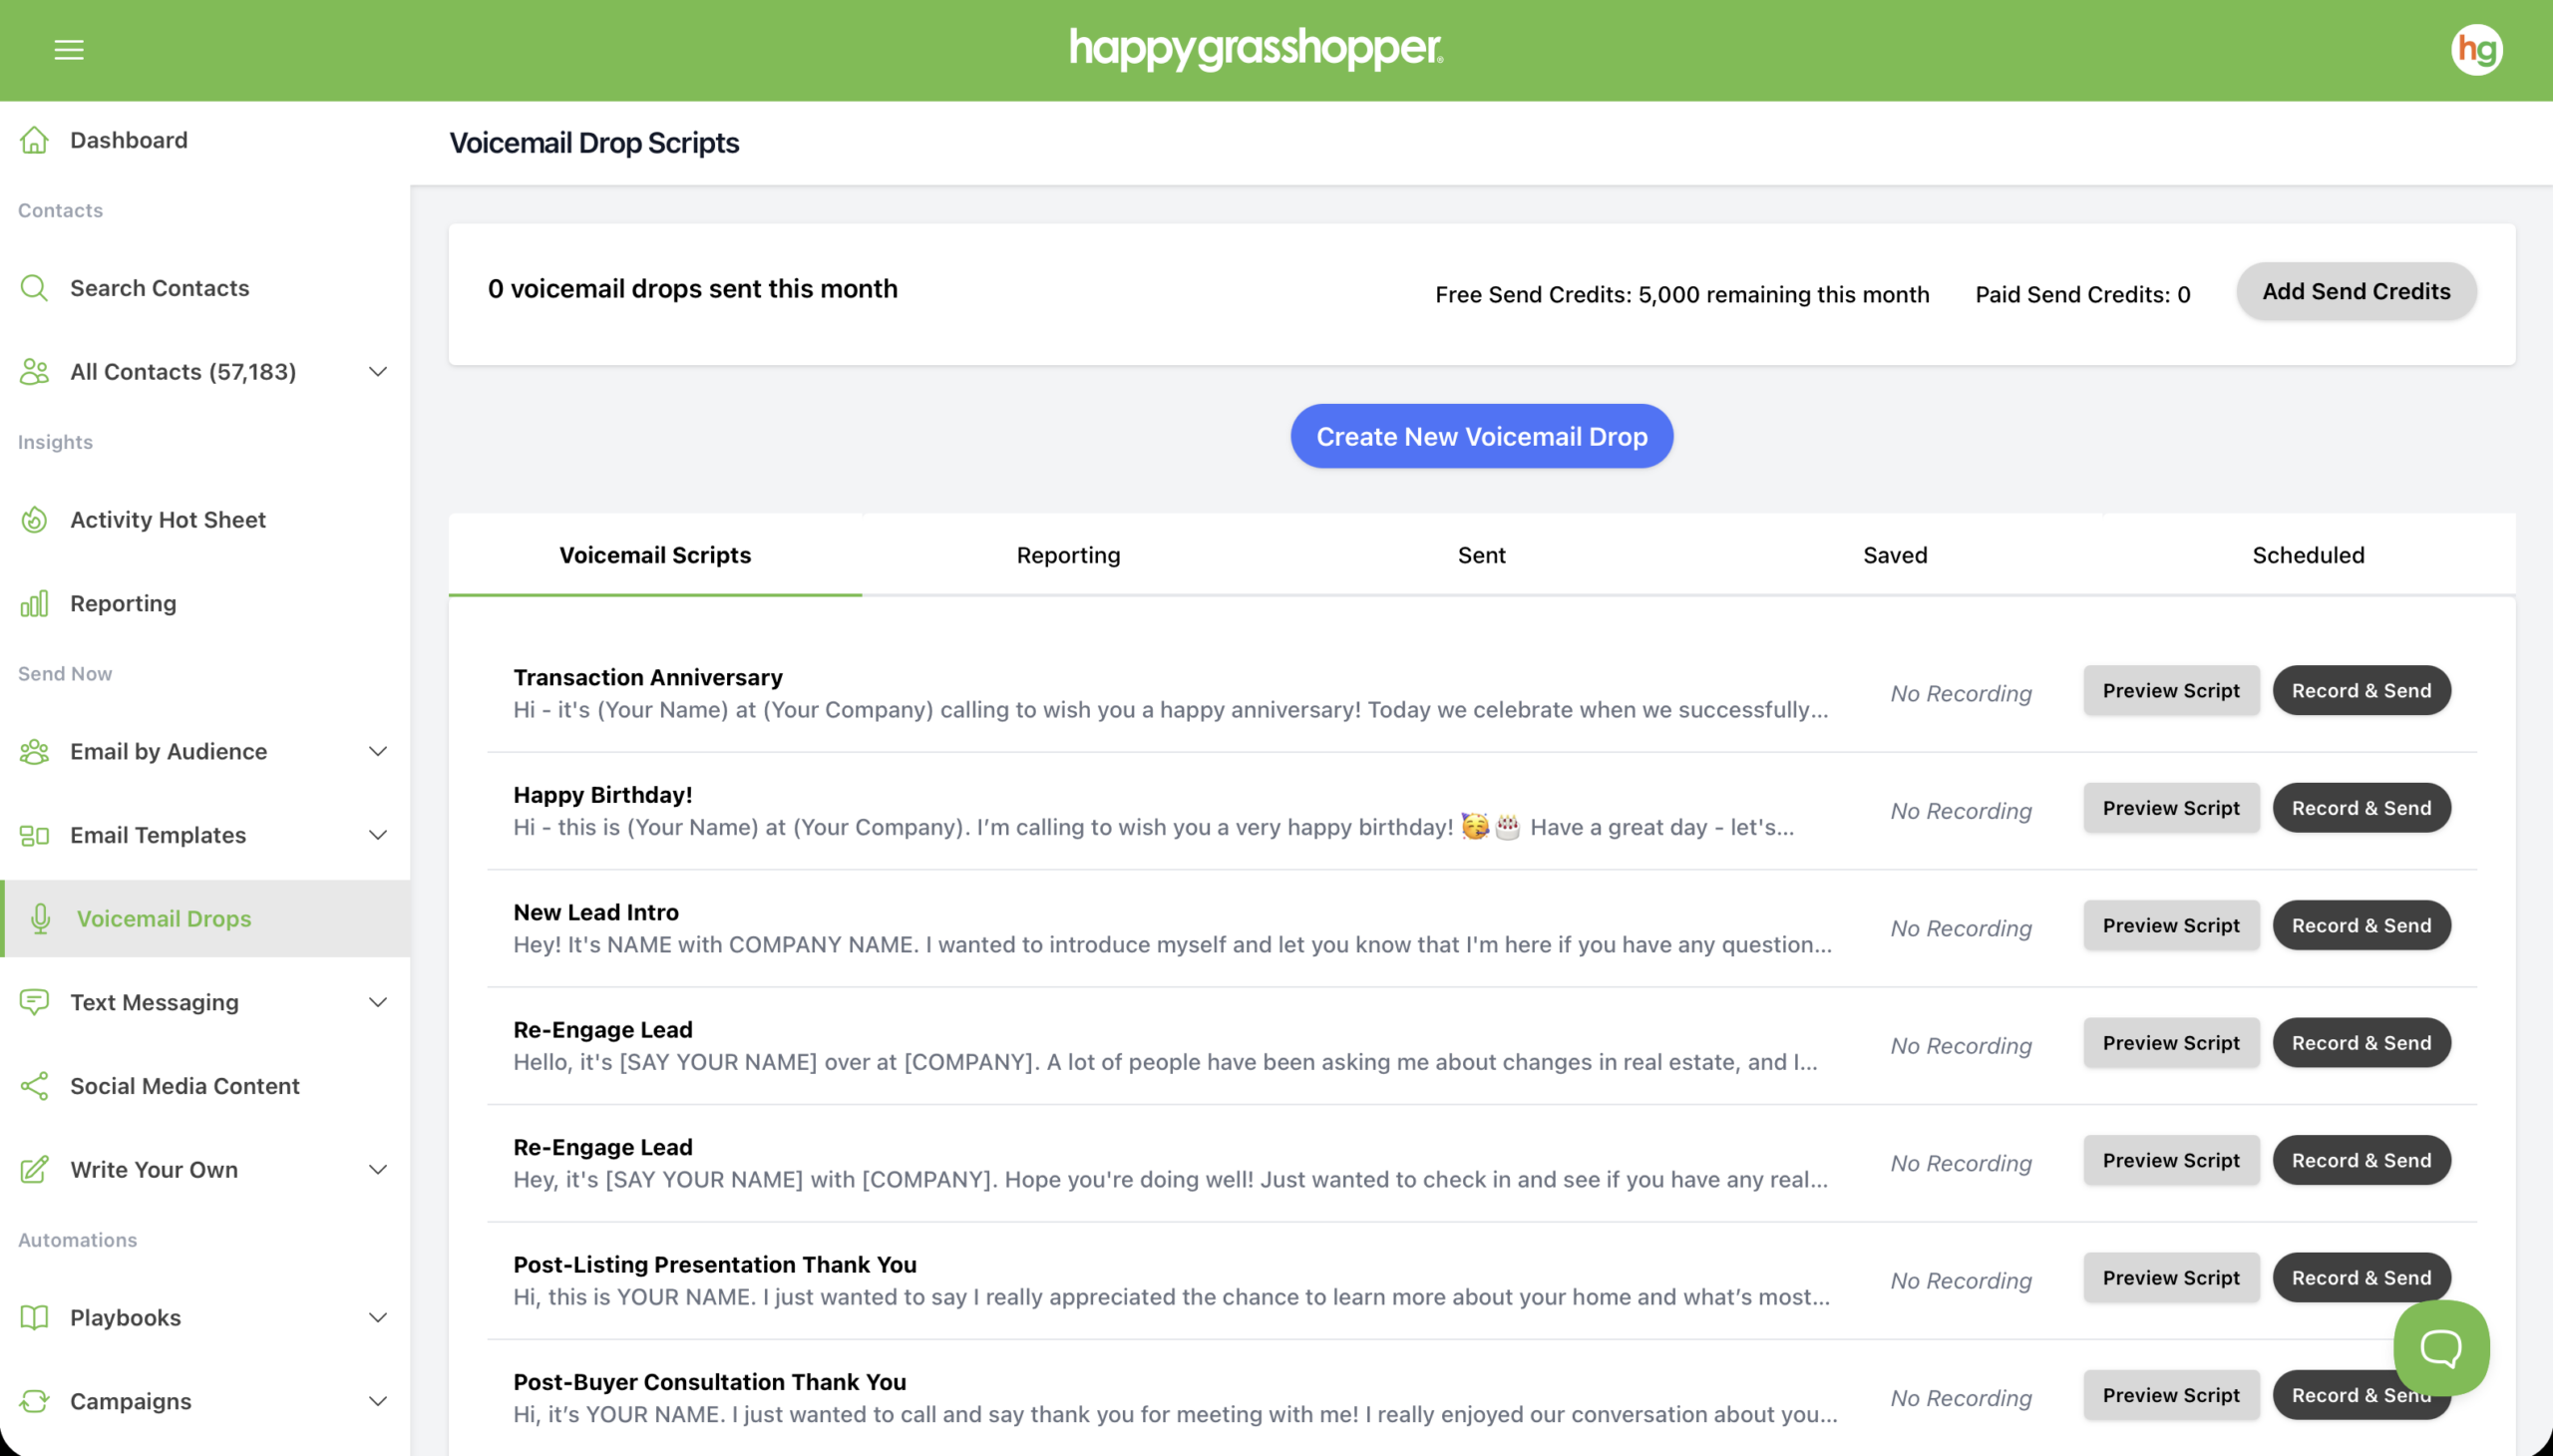Open the hamburger menu icon
The height and width of the screenshot is (1456, 2553).
(69, 49)
